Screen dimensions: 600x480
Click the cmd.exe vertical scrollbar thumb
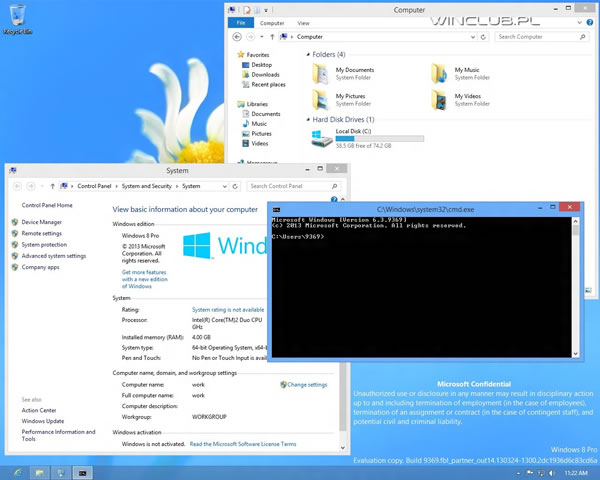point(576,230)
